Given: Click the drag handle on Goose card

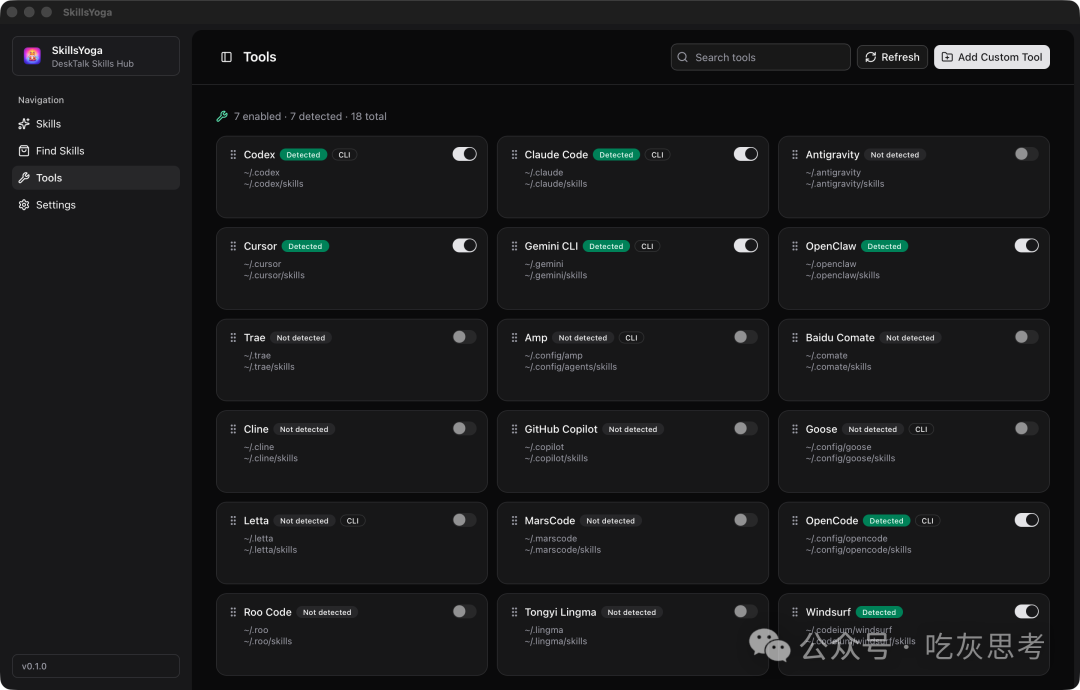Looking at the screenshot, I should [795, 429].
